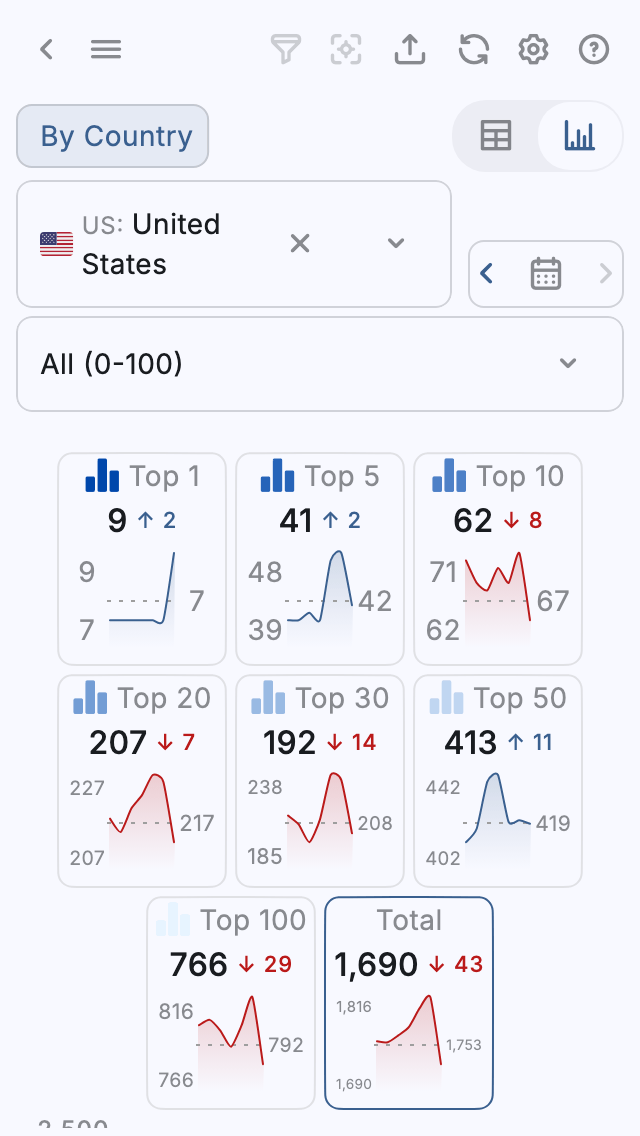Expand the United States country dropdown

pos(395,243)
